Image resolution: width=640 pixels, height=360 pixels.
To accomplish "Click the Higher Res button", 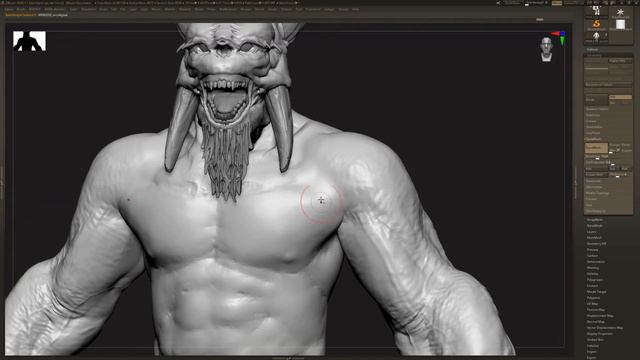I will pos(620,61).
